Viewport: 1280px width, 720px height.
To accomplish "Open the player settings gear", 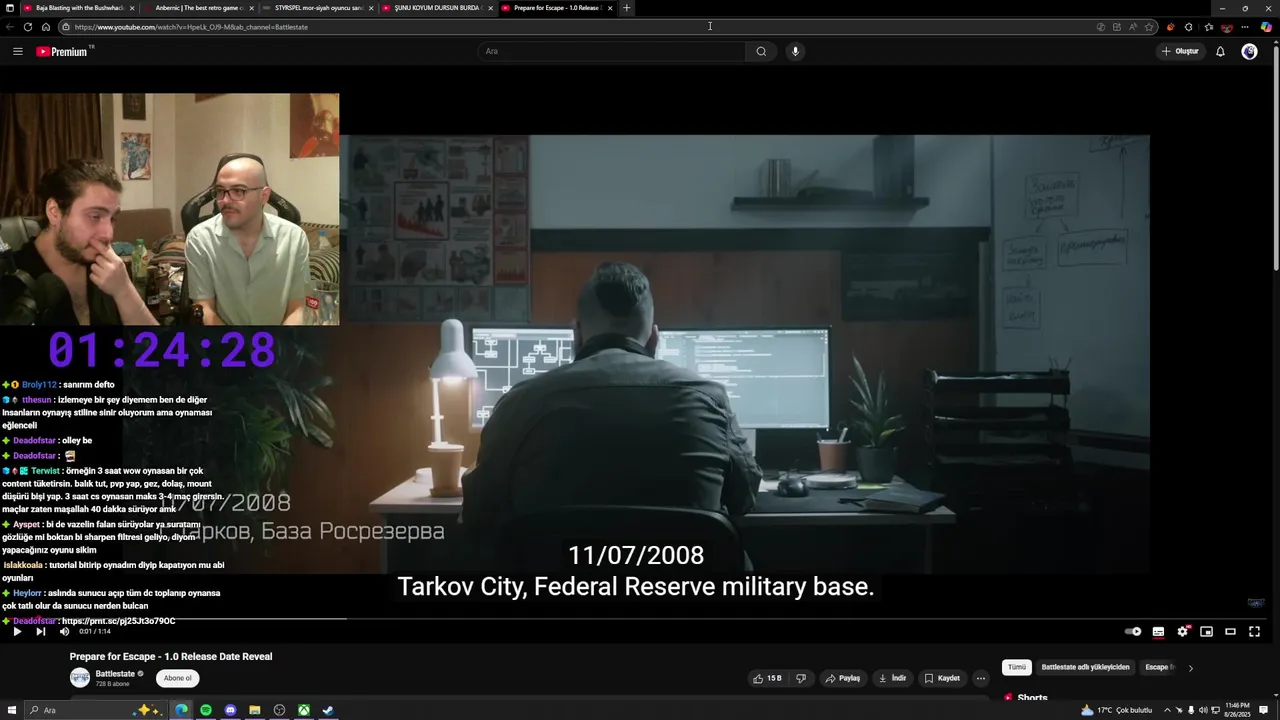I will (x=1182, y=631).
